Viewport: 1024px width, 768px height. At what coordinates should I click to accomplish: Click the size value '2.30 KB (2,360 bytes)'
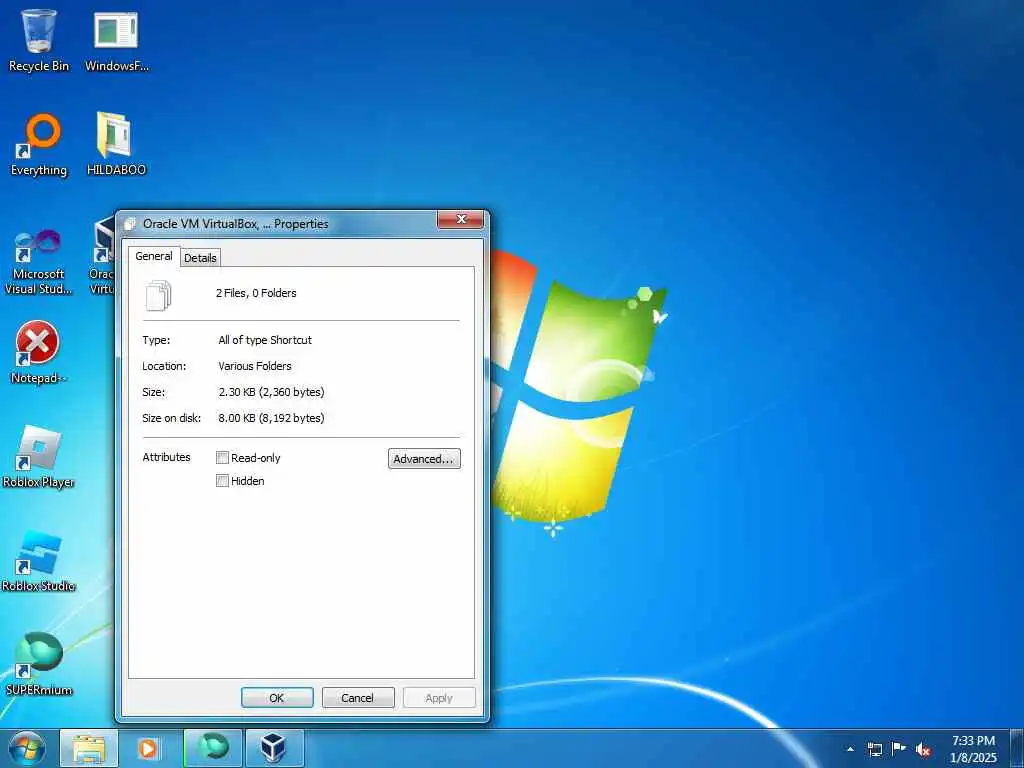tap(271, 392)
